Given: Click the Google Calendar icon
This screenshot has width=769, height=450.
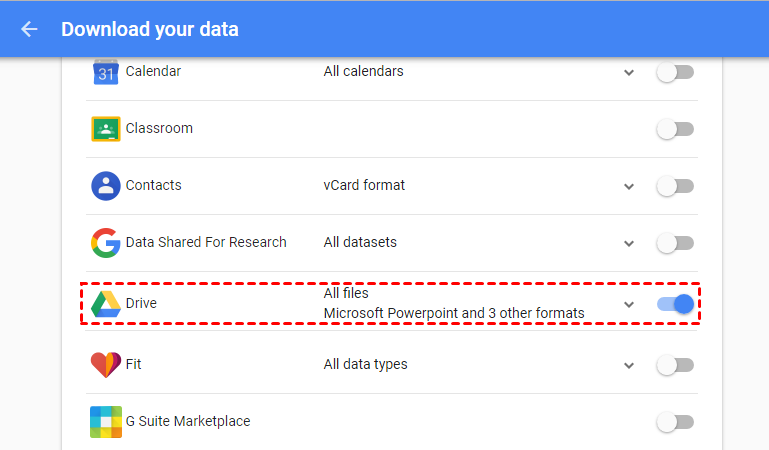Looking at the screenshot, I should point(106,72).
